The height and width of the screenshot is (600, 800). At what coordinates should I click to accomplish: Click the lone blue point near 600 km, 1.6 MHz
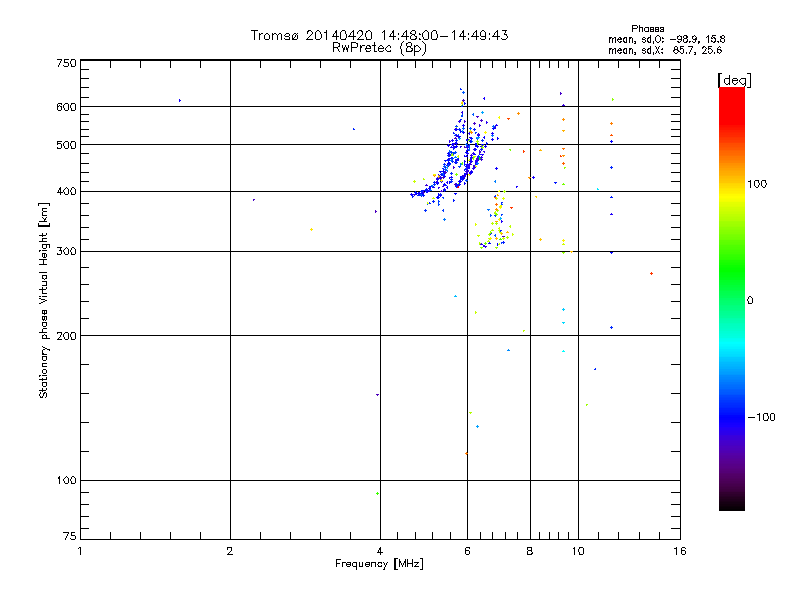coord(180,101)
